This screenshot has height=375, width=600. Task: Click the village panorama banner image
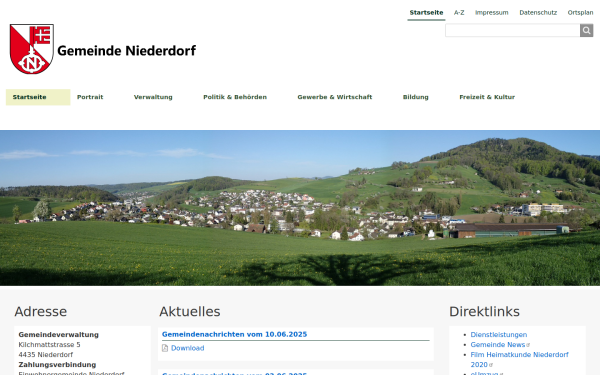(300, 208)
